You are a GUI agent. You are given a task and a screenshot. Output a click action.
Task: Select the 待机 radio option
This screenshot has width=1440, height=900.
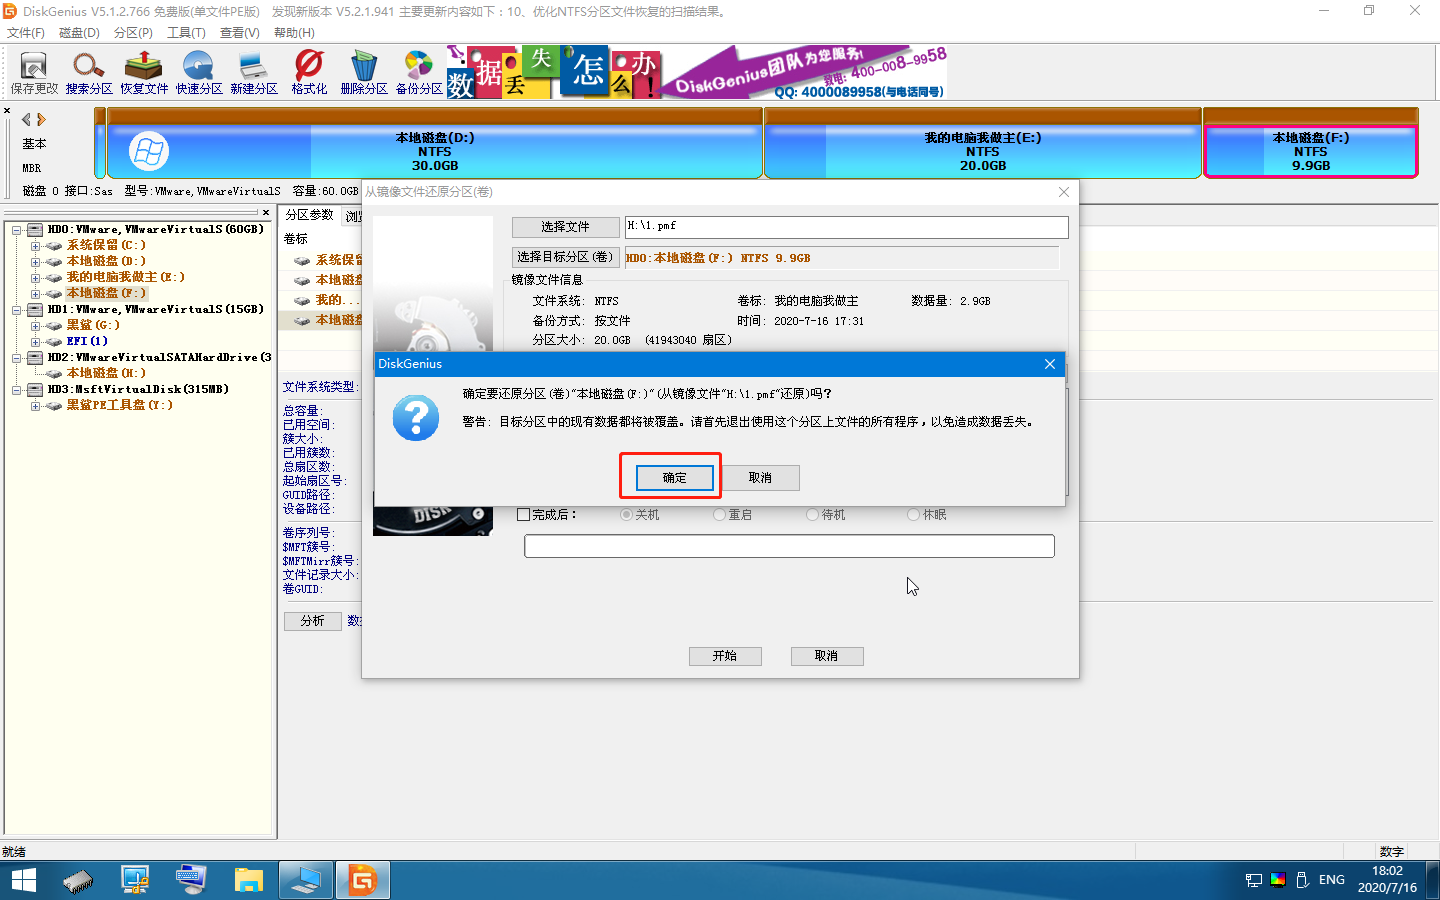coord(812,515)
